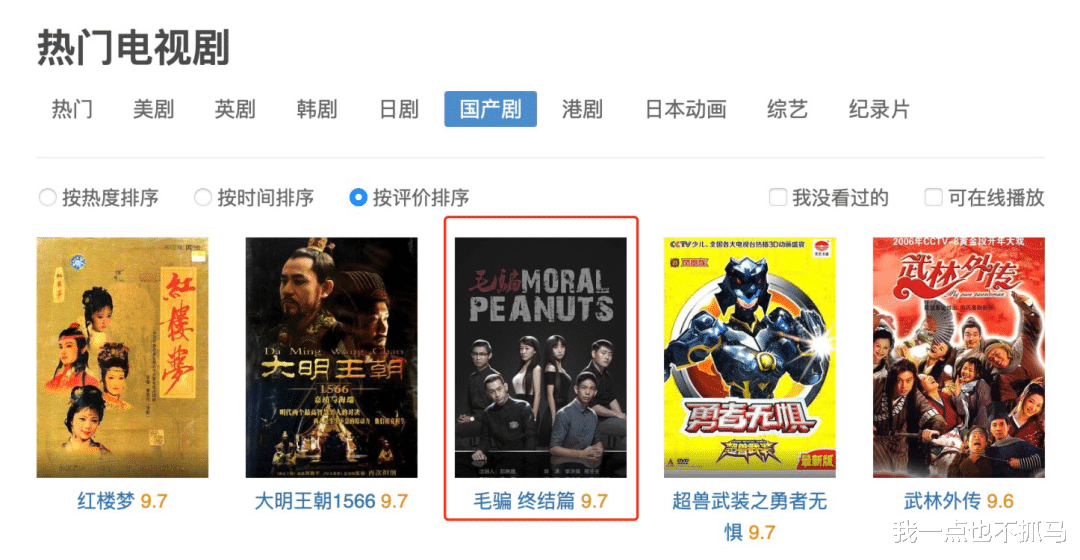Switch to the 综艺 tab

pyautogui.click(x=787, y=109)
